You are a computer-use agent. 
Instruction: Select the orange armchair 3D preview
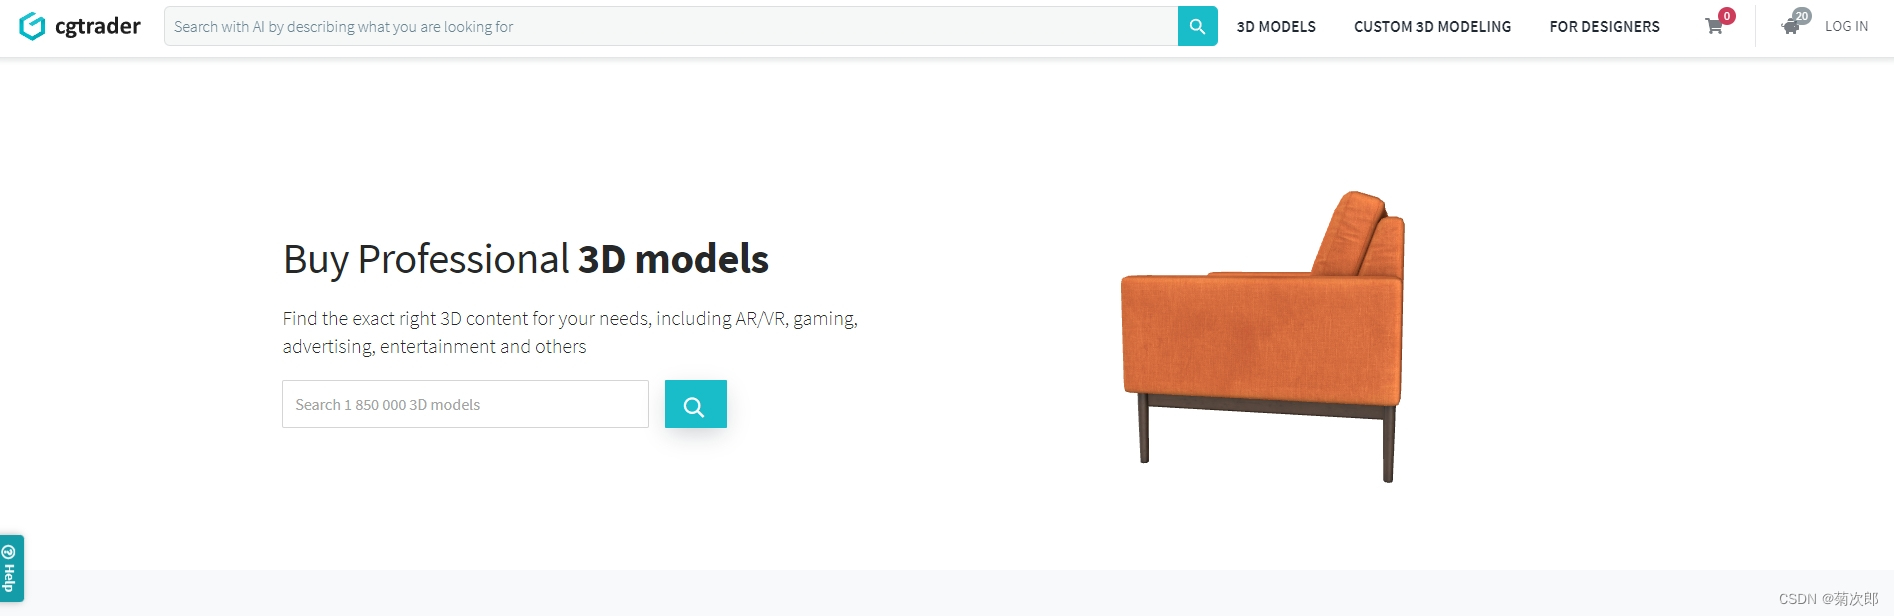coord(1263,336)
